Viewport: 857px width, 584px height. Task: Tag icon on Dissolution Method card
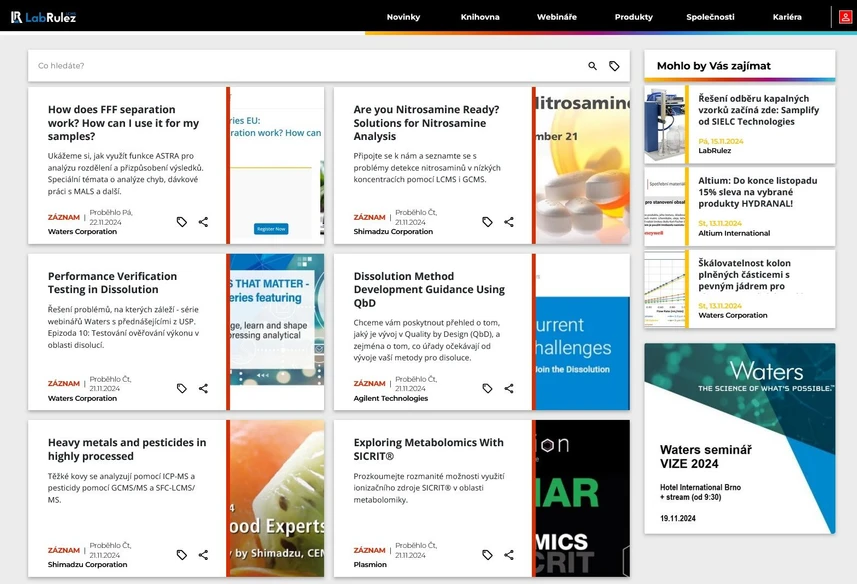coord(488,388)
